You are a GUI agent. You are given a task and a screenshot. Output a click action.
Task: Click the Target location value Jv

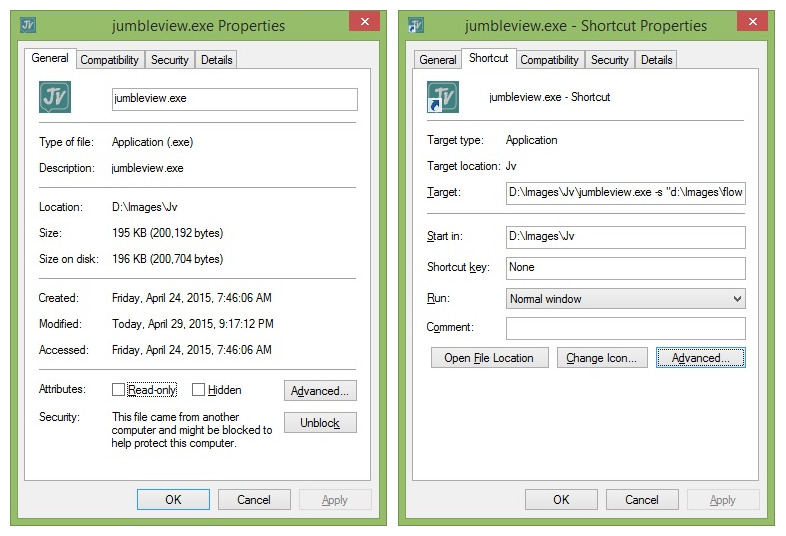pos(511,166)
